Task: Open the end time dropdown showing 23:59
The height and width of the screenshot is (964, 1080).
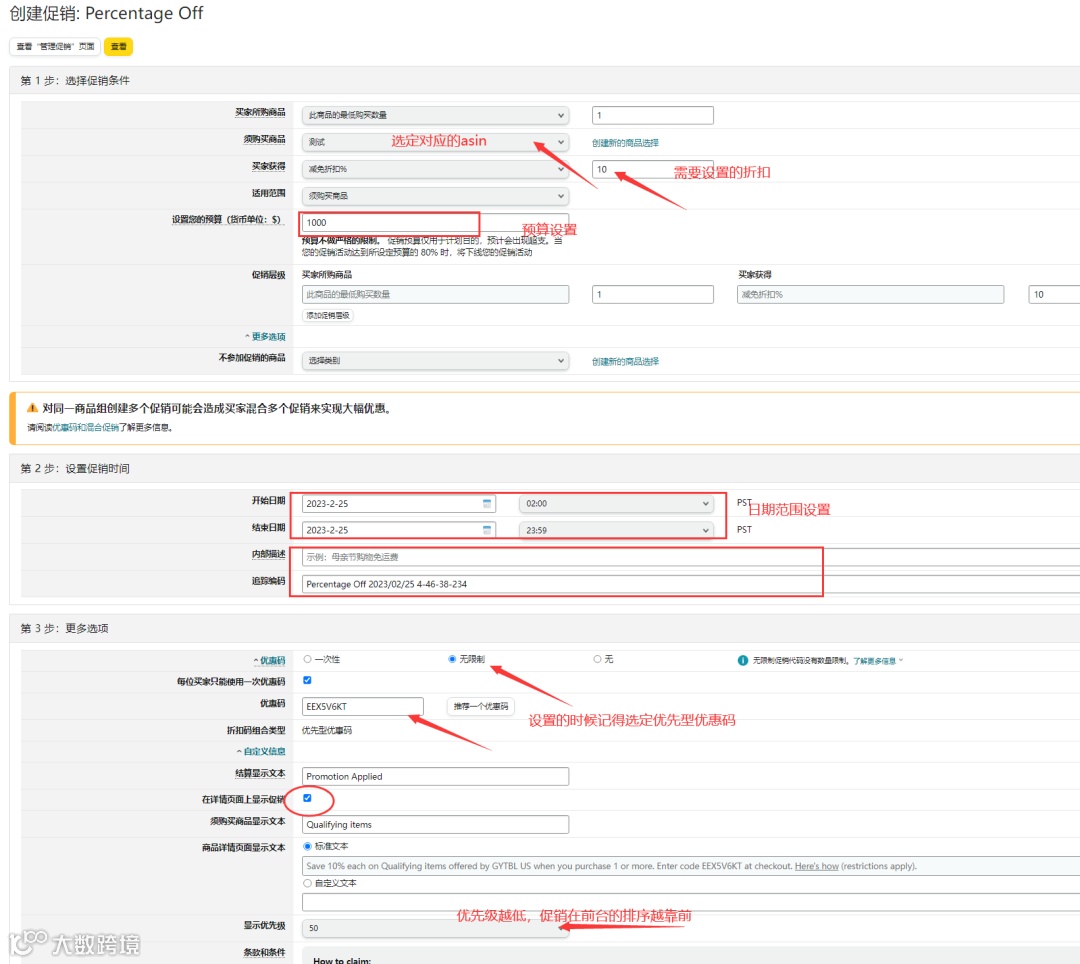Action: [616, 530]
